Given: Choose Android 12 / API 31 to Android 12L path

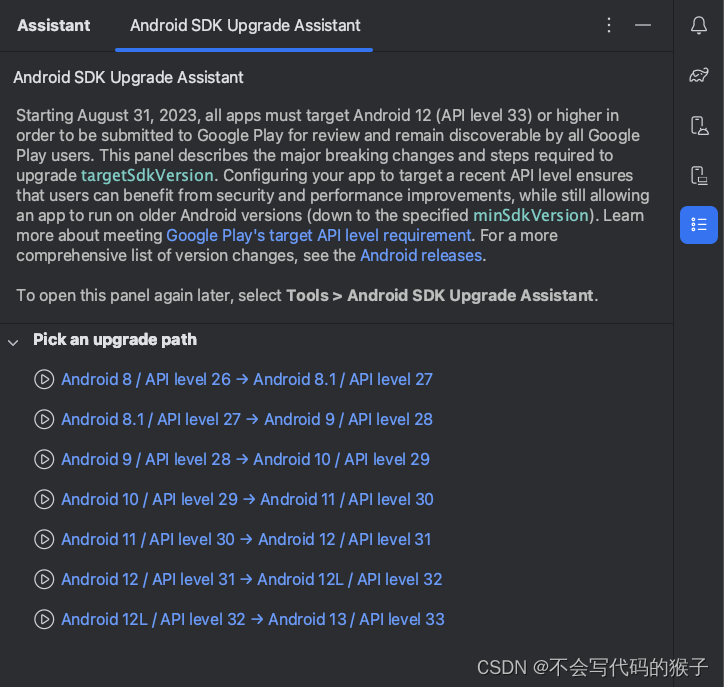Looking at the screenshot, I should 251,580.
